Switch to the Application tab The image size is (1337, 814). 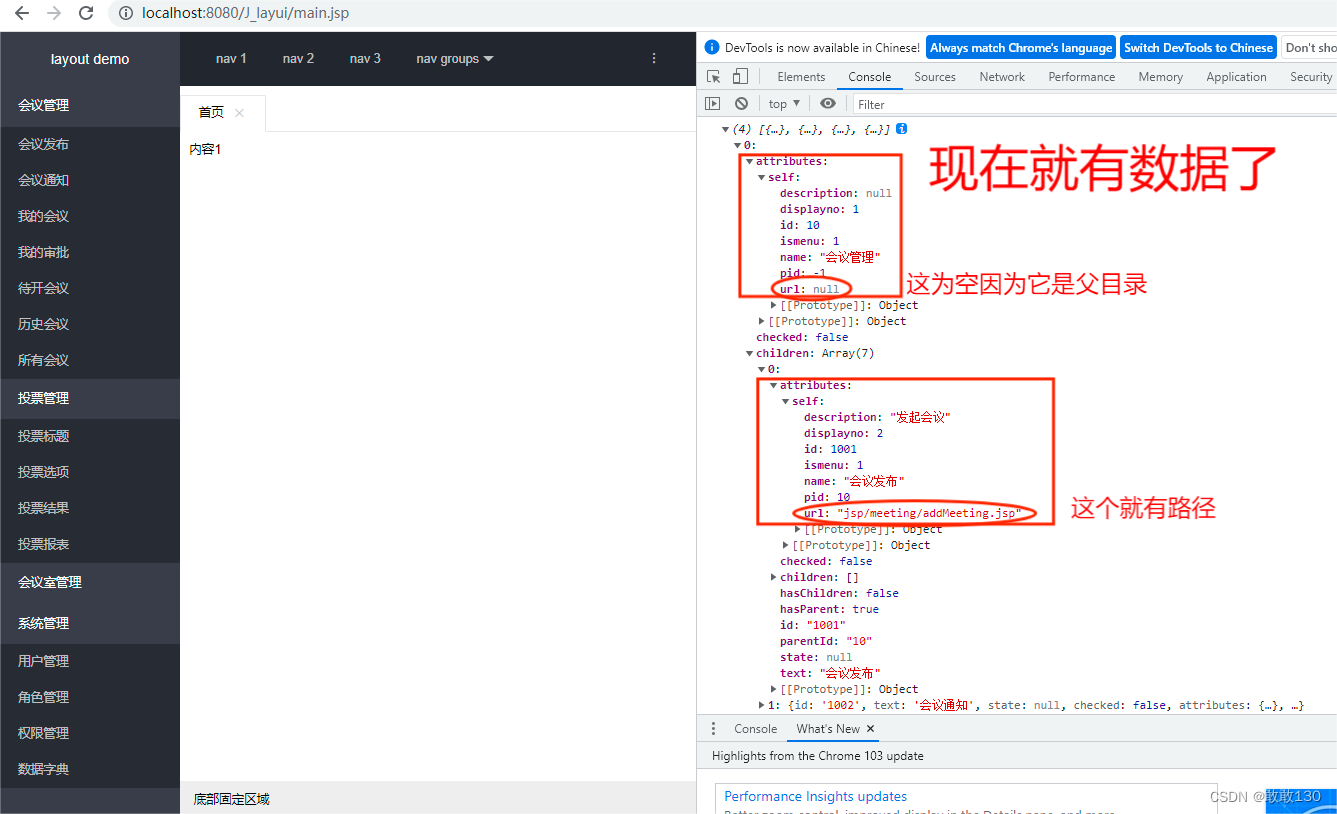[x=1236, y=76]
